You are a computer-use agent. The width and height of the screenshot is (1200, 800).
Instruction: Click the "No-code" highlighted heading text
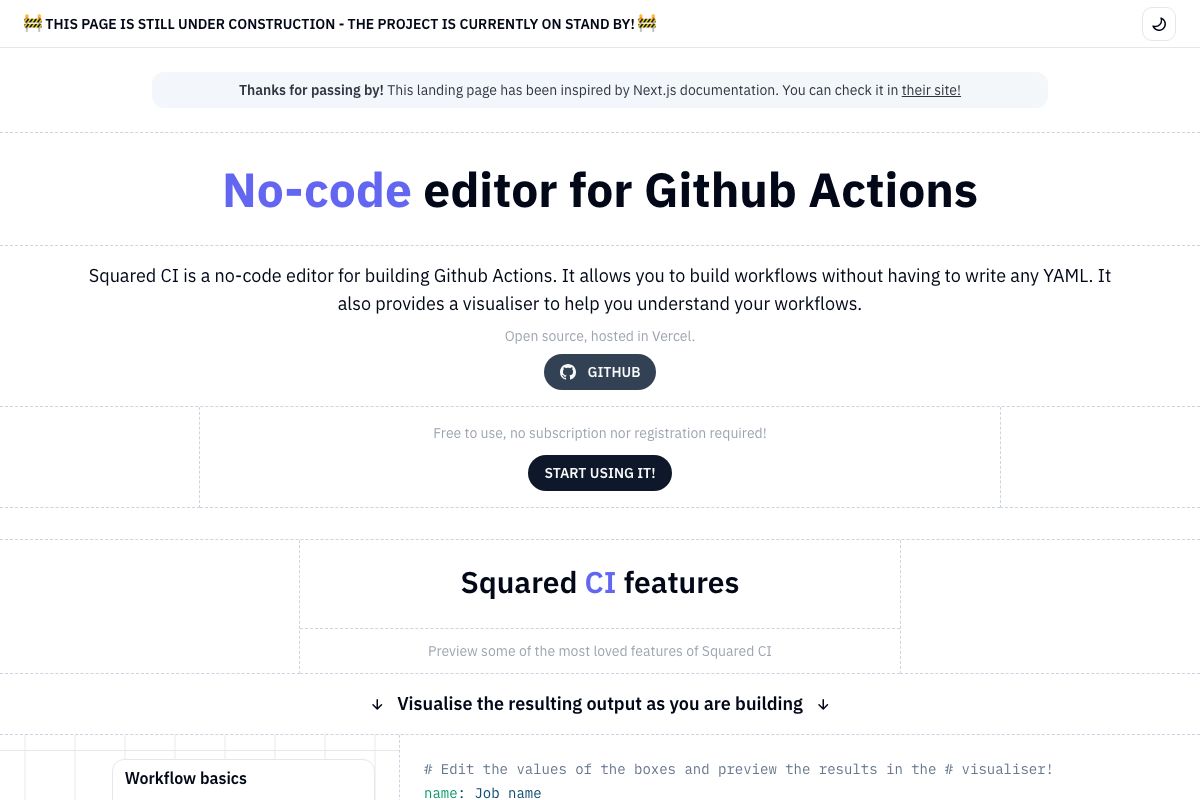[x=317, y=189]
